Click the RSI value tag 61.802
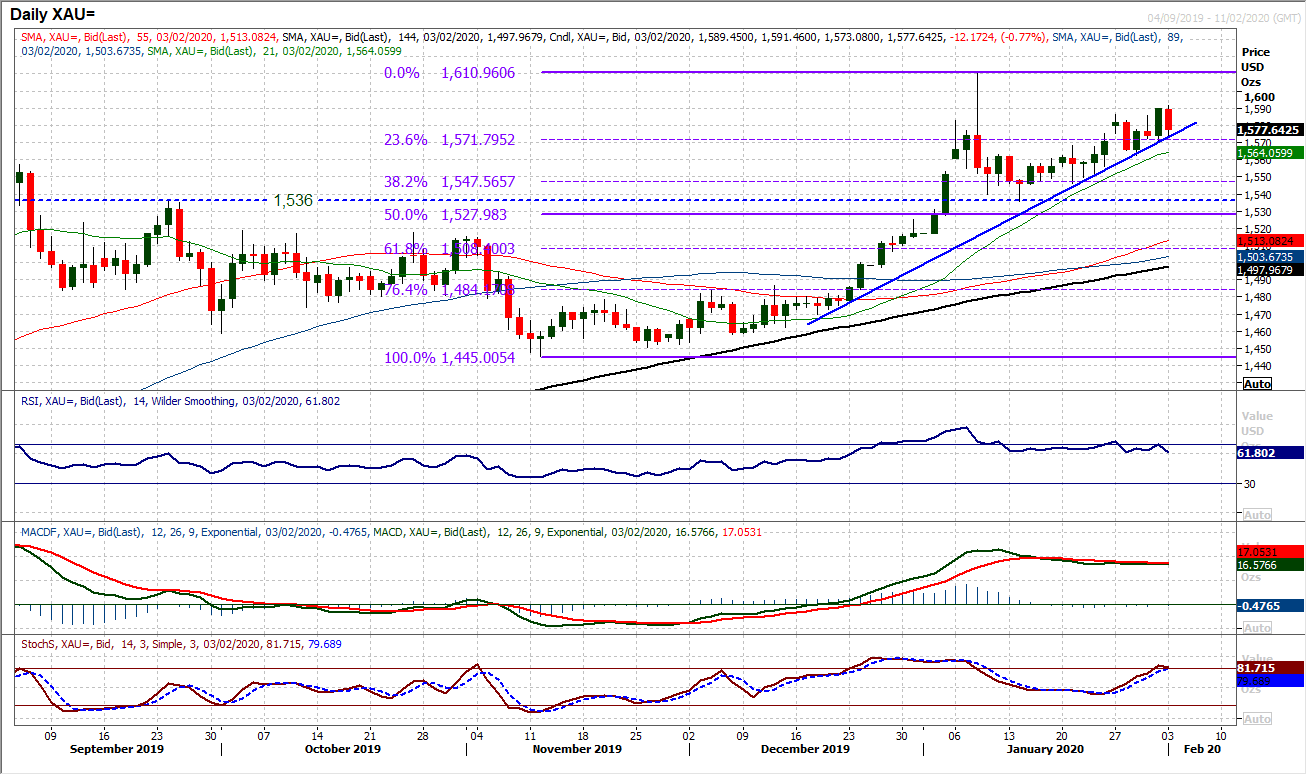 point(1268,453)
